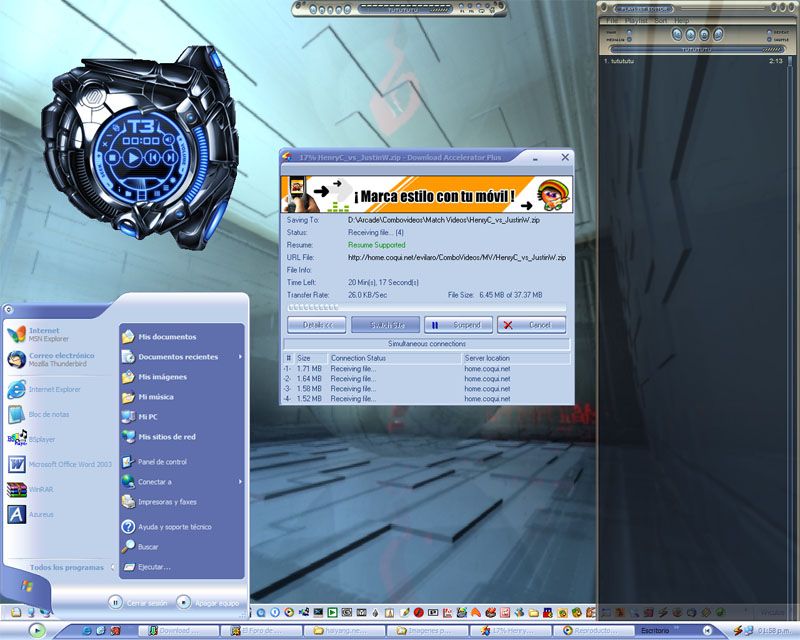
Task: Open Escritorio toolbar on taskbar
Action: tap(655, 631)
